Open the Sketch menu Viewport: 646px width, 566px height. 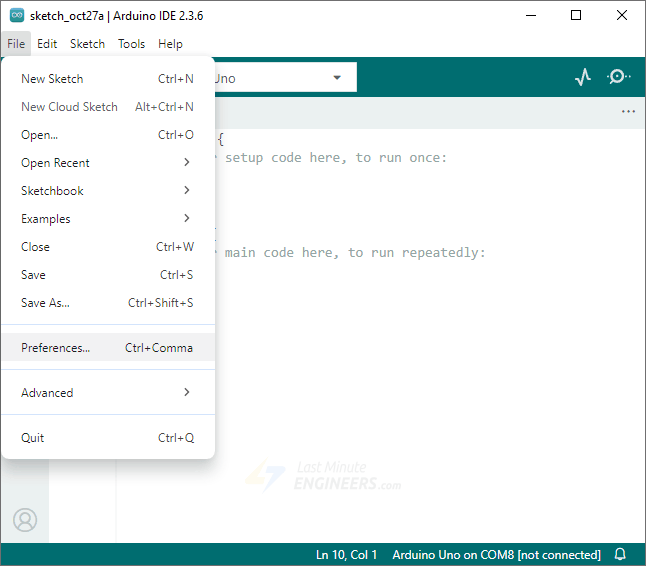87,44
